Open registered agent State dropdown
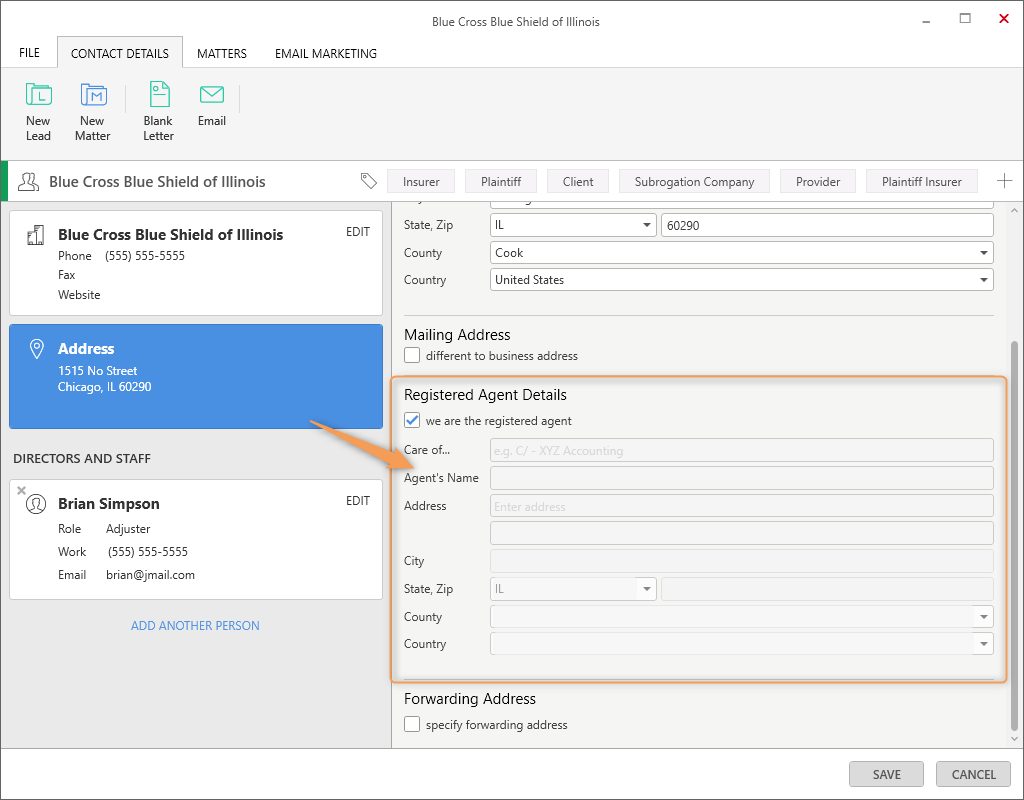Viewport: 1024px width, 800px height. [573, 588]
